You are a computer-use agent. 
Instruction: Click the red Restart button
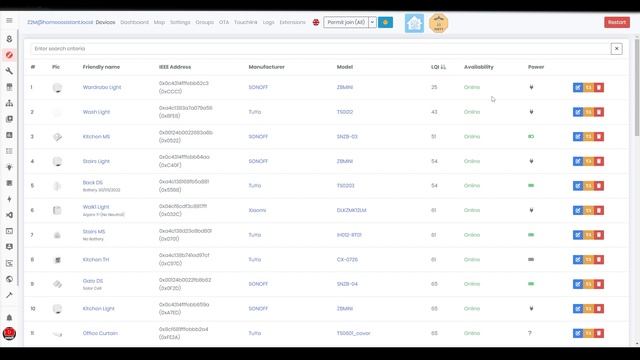(x=617, y=22)
